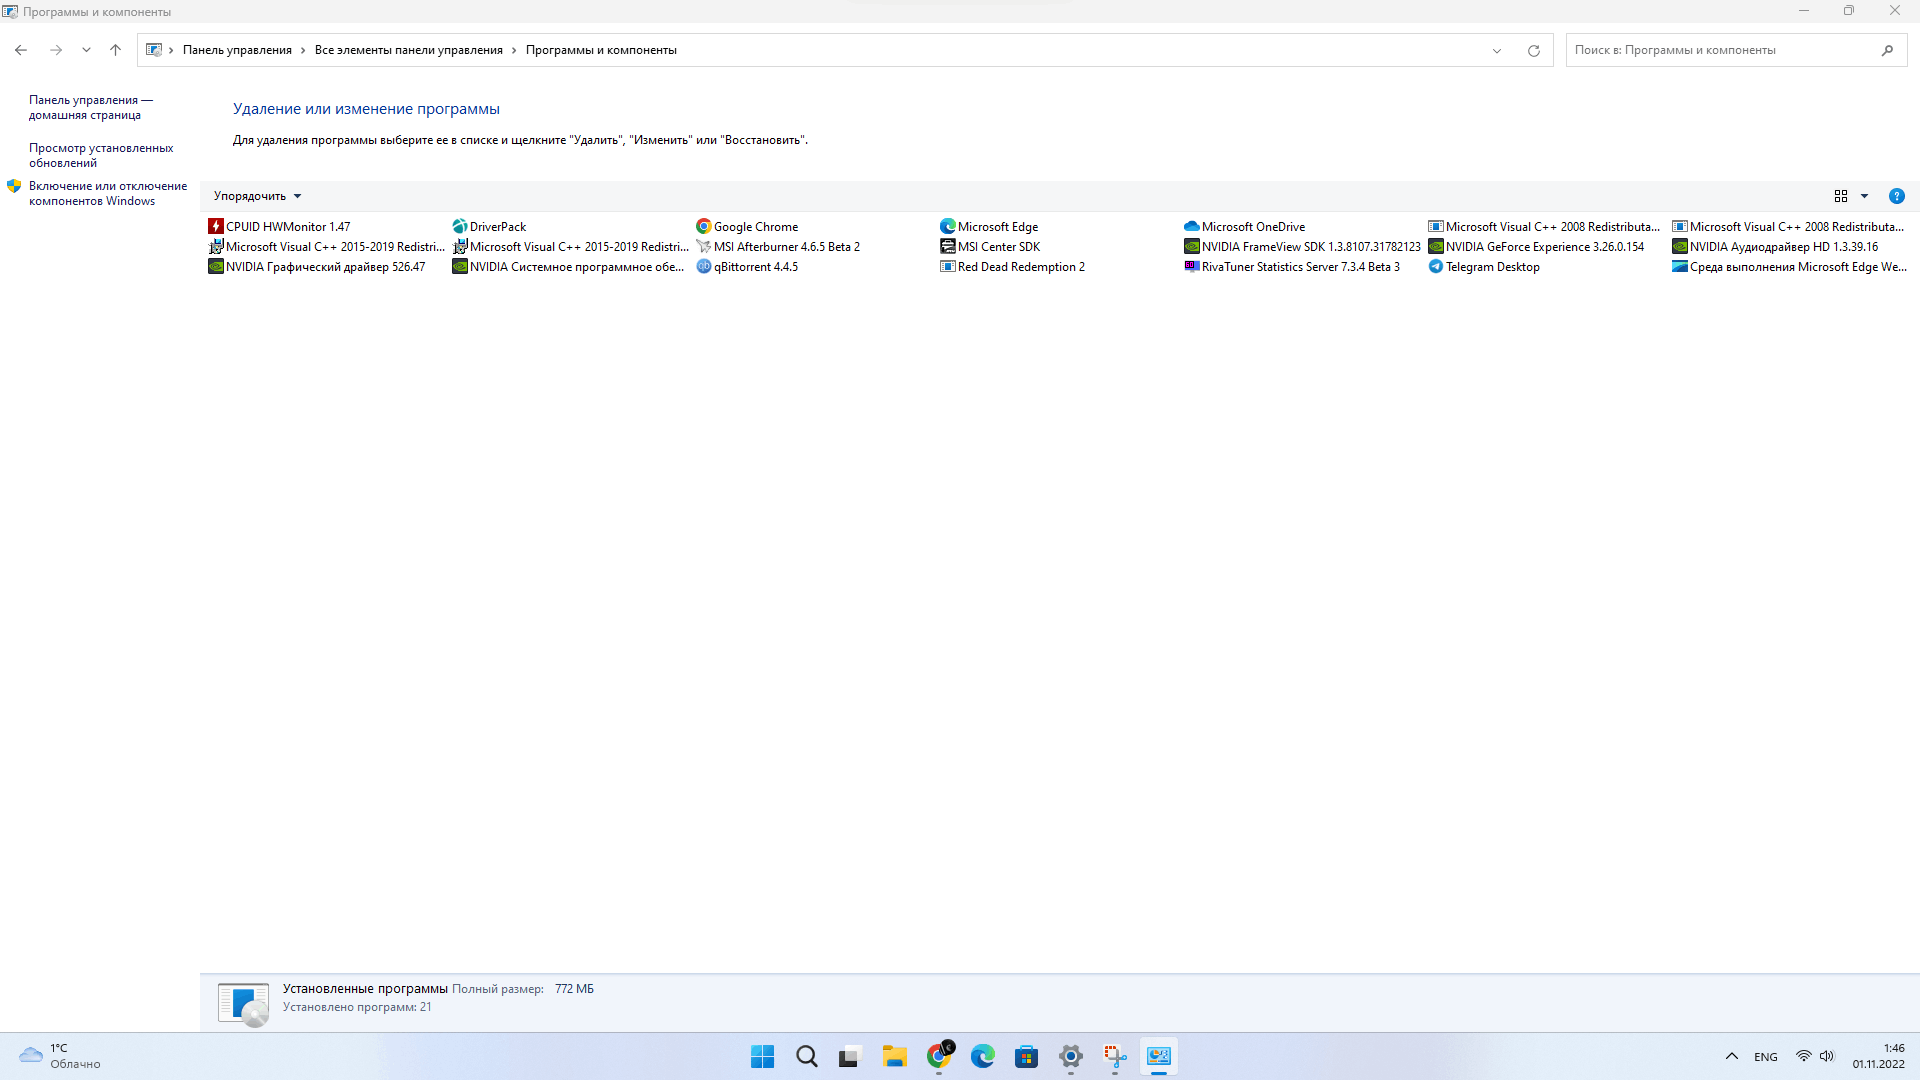Click Упорядочить dropdown button
Image resolution: width=1920 pixels, height=1080 pixels.
[257, 195]
